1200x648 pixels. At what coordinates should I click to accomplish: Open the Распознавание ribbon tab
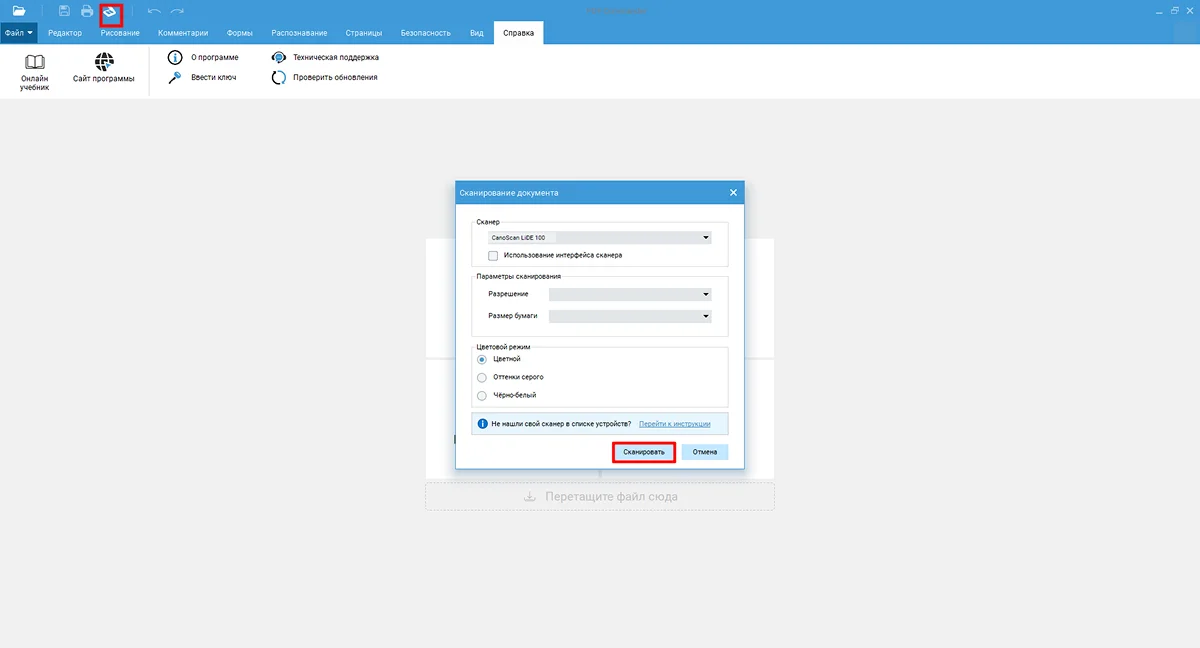pyautogui.click(x=299, y=33)
